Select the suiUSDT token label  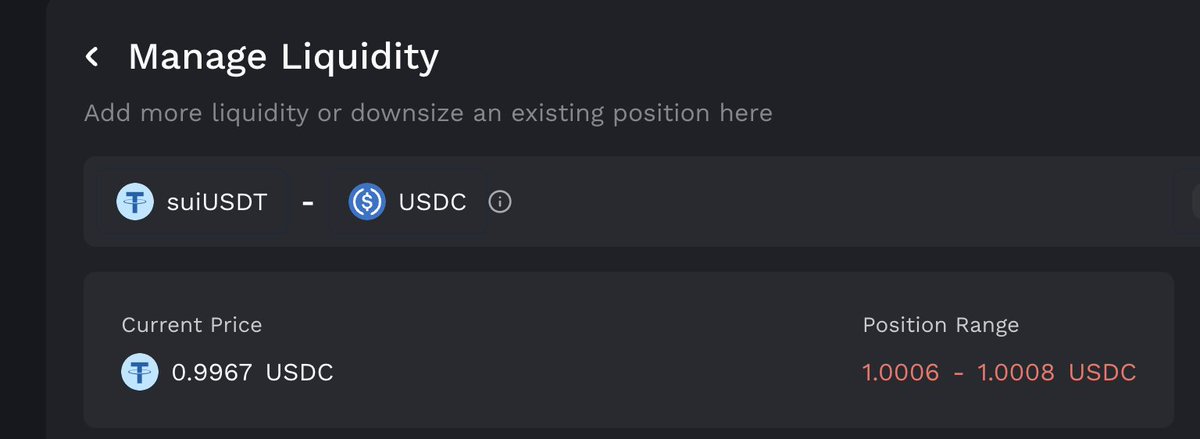pyautogui.click(x=217, y=202)
